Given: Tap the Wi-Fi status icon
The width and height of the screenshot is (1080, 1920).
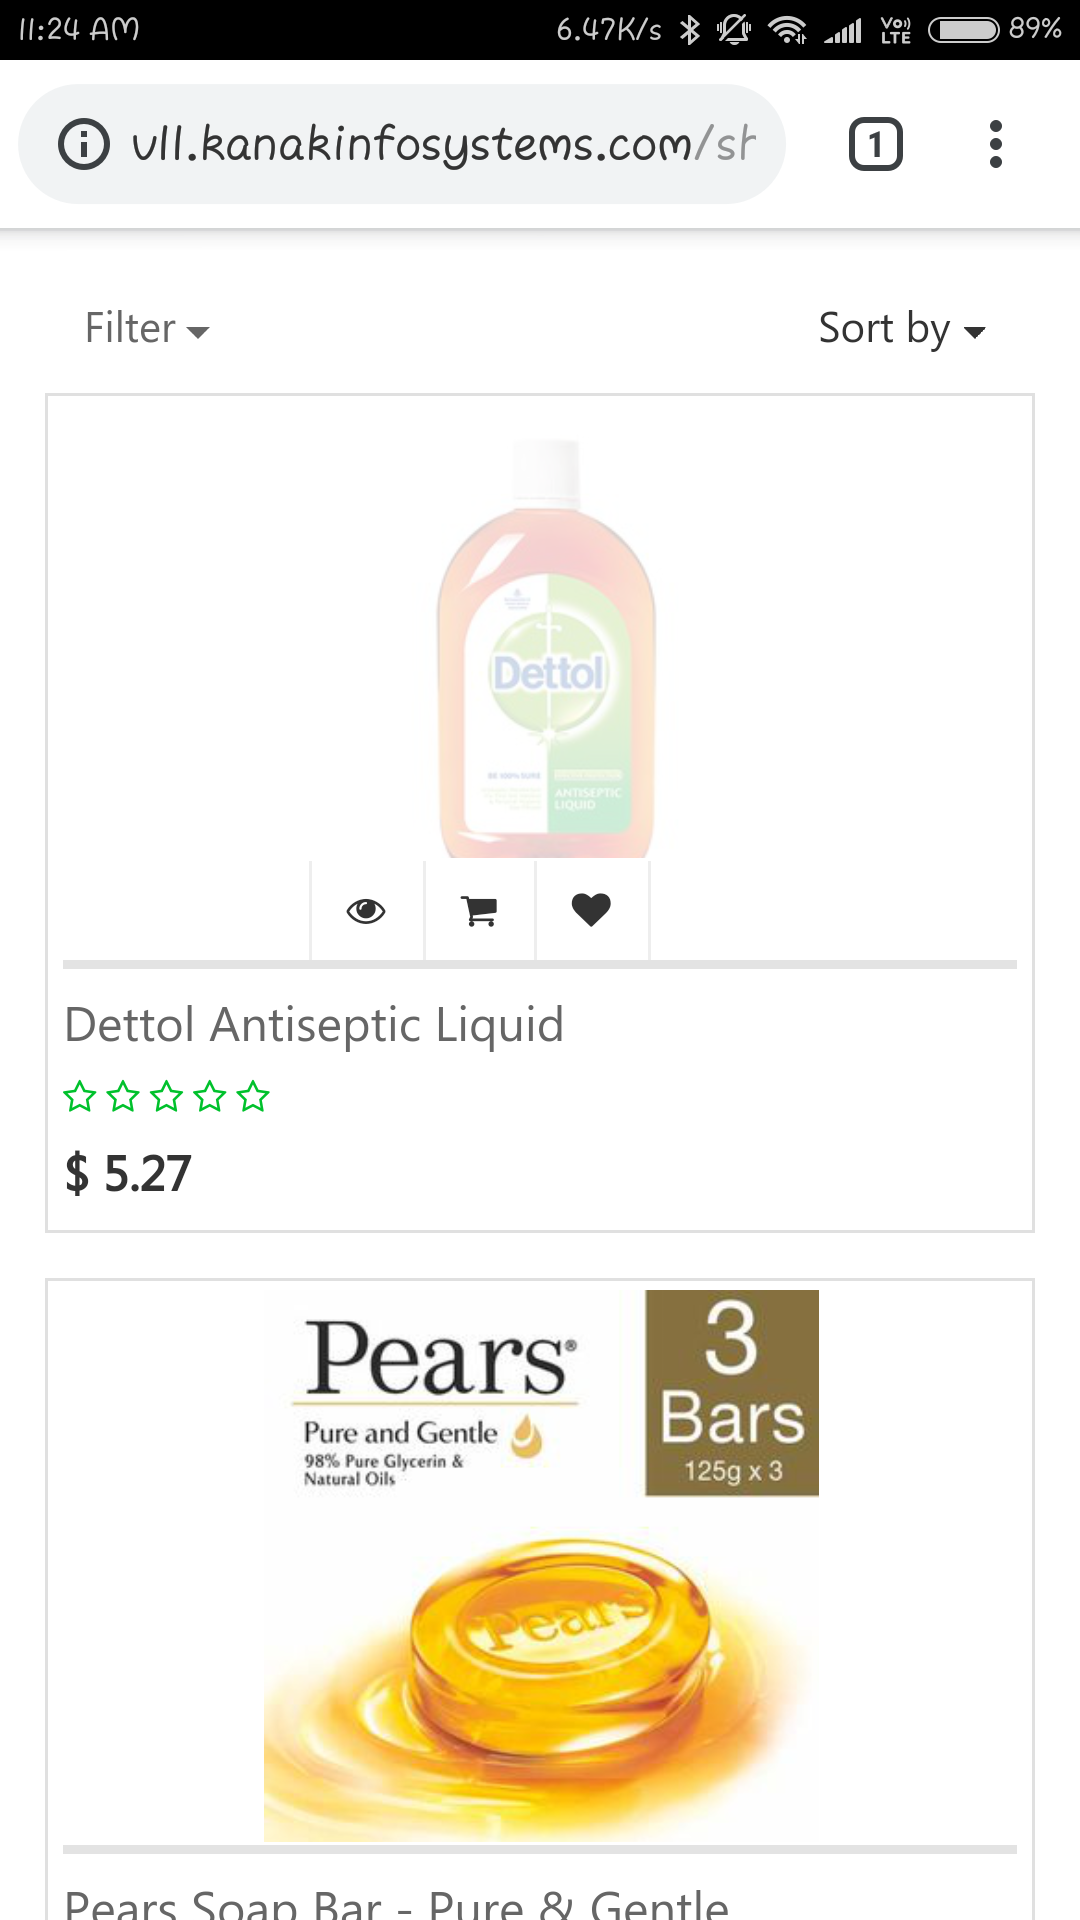Looking at the screenshot, I should 788,30.
